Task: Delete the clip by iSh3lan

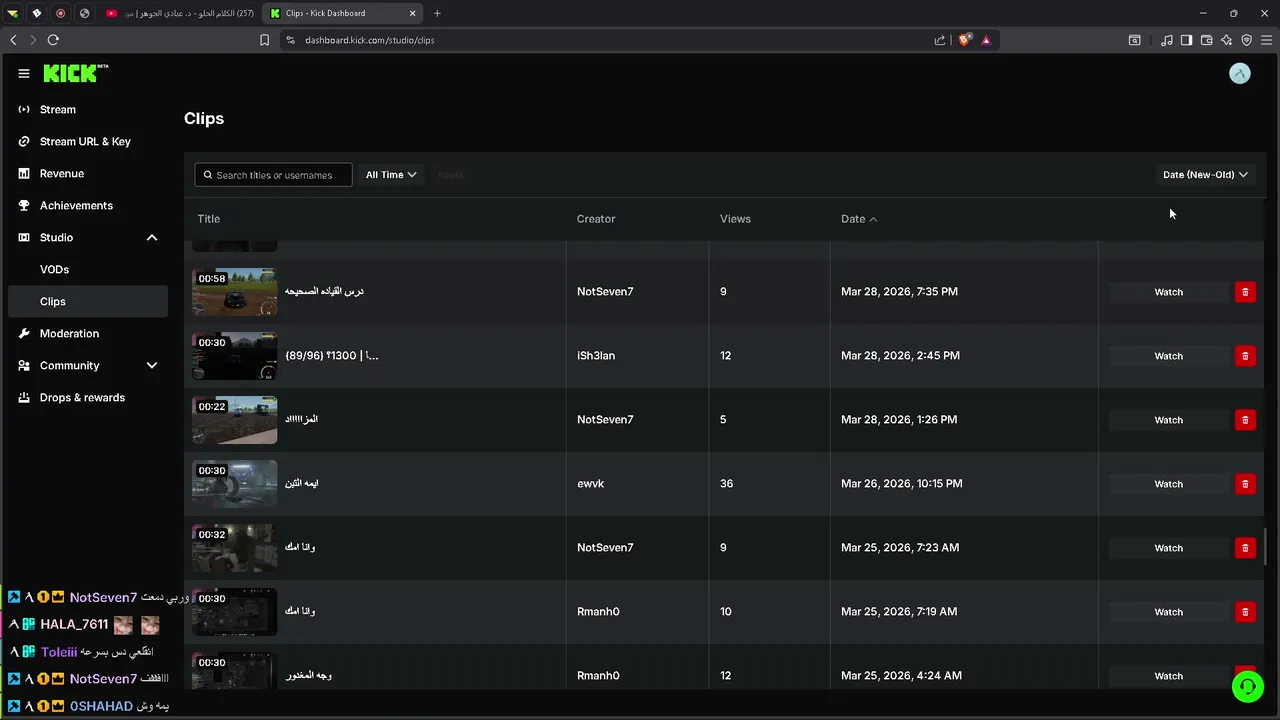Action: point(1245,356)
